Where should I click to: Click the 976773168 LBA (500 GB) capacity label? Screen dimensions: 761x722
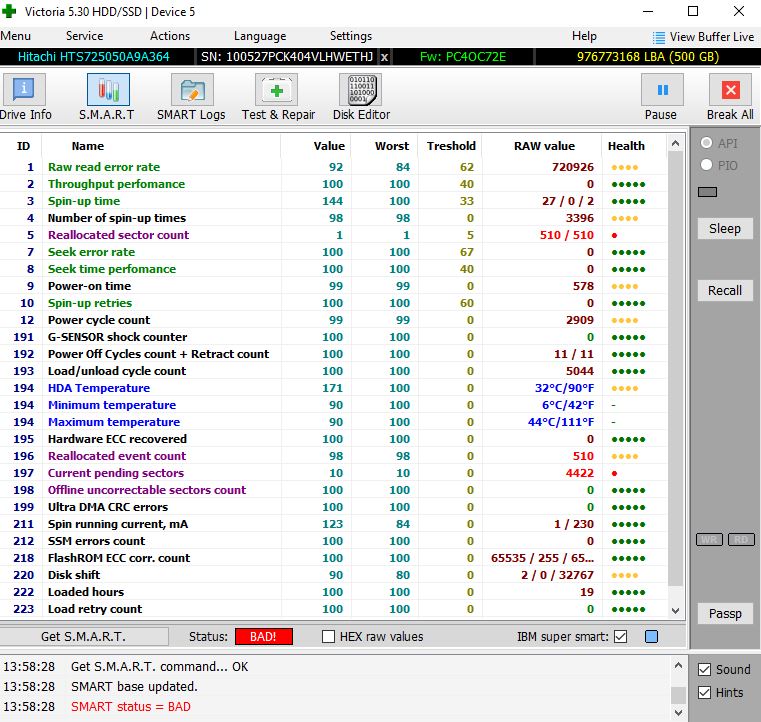click(x=647, y=57)
